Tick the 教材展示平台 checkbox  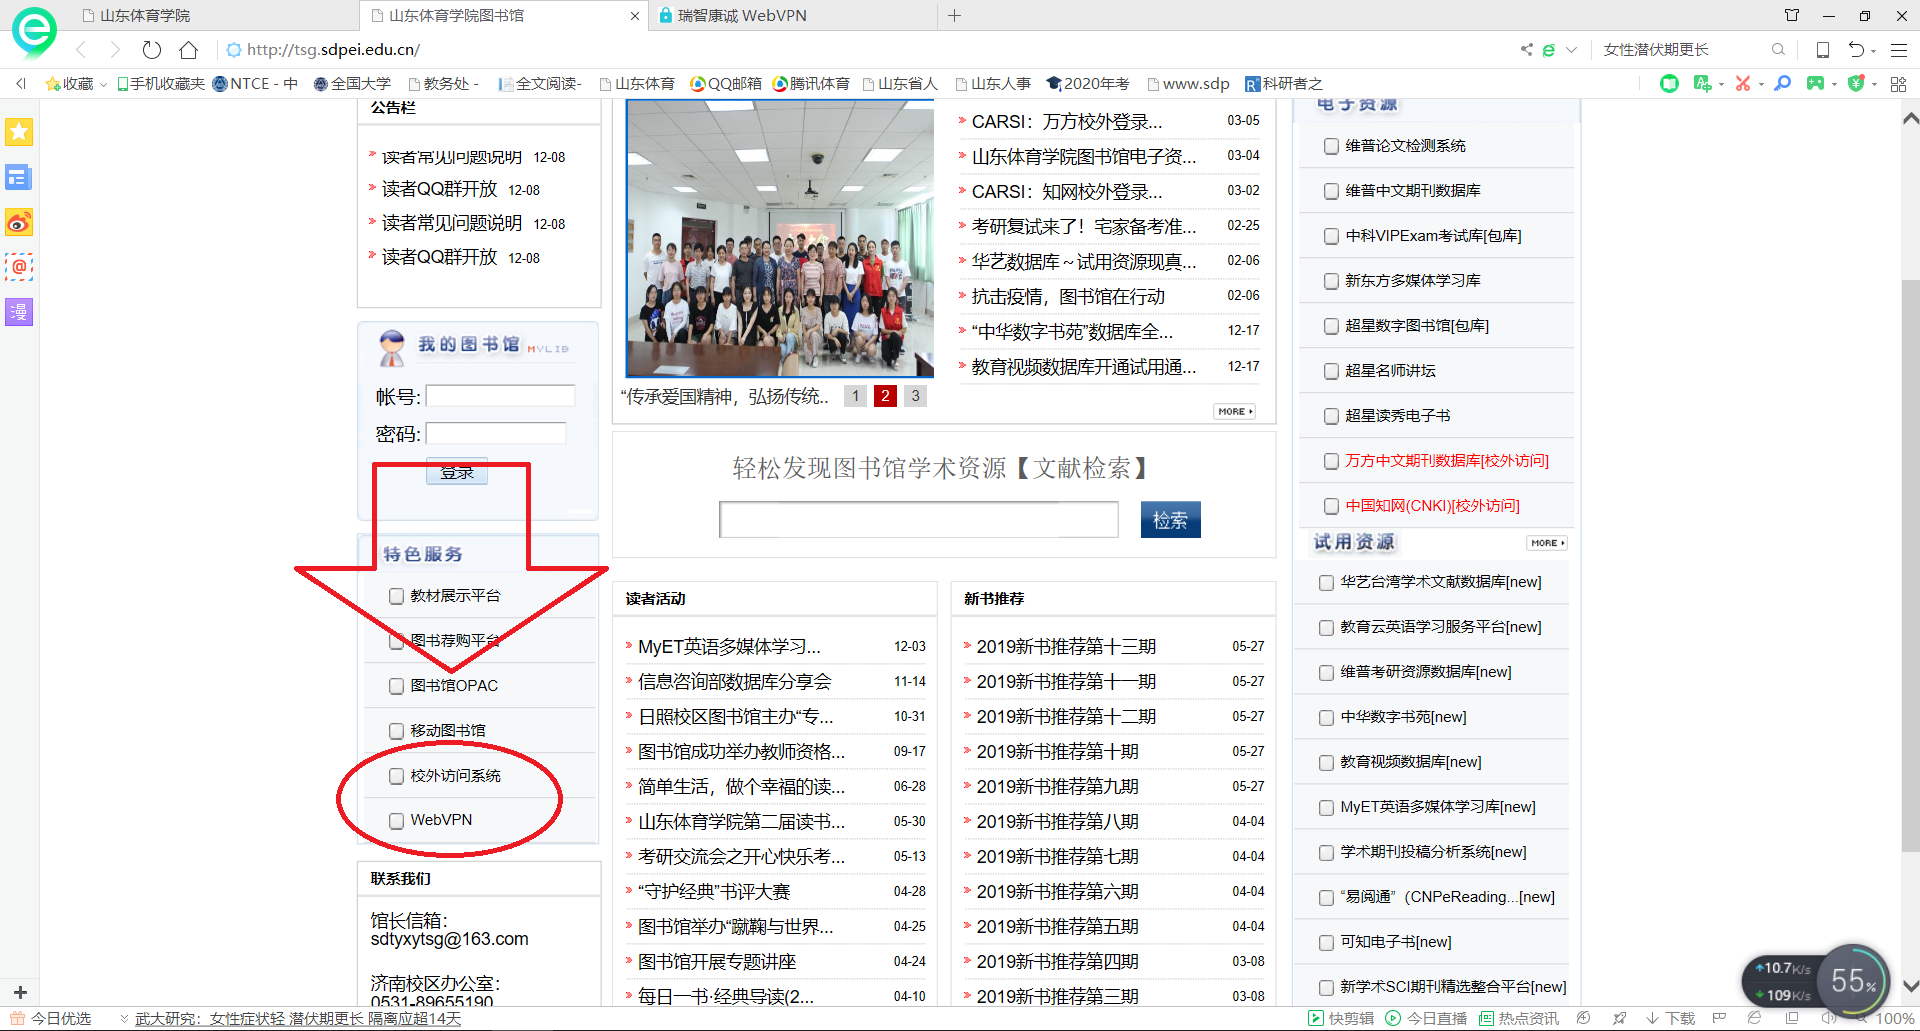(x=396, y=596)
